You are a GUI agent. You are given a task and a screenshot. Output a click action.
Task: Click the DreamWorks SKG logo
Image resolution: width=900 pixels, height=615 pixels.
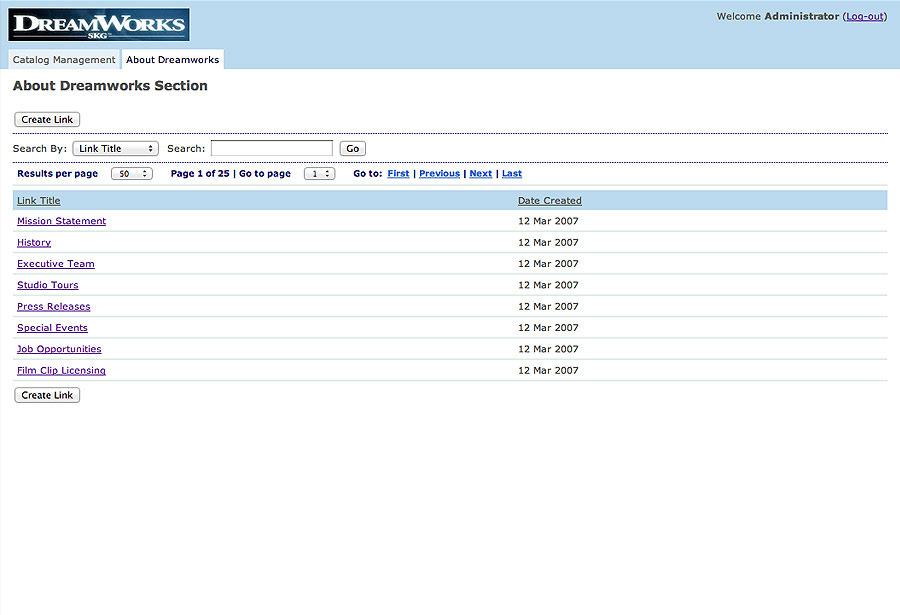[x=99, y=25]
